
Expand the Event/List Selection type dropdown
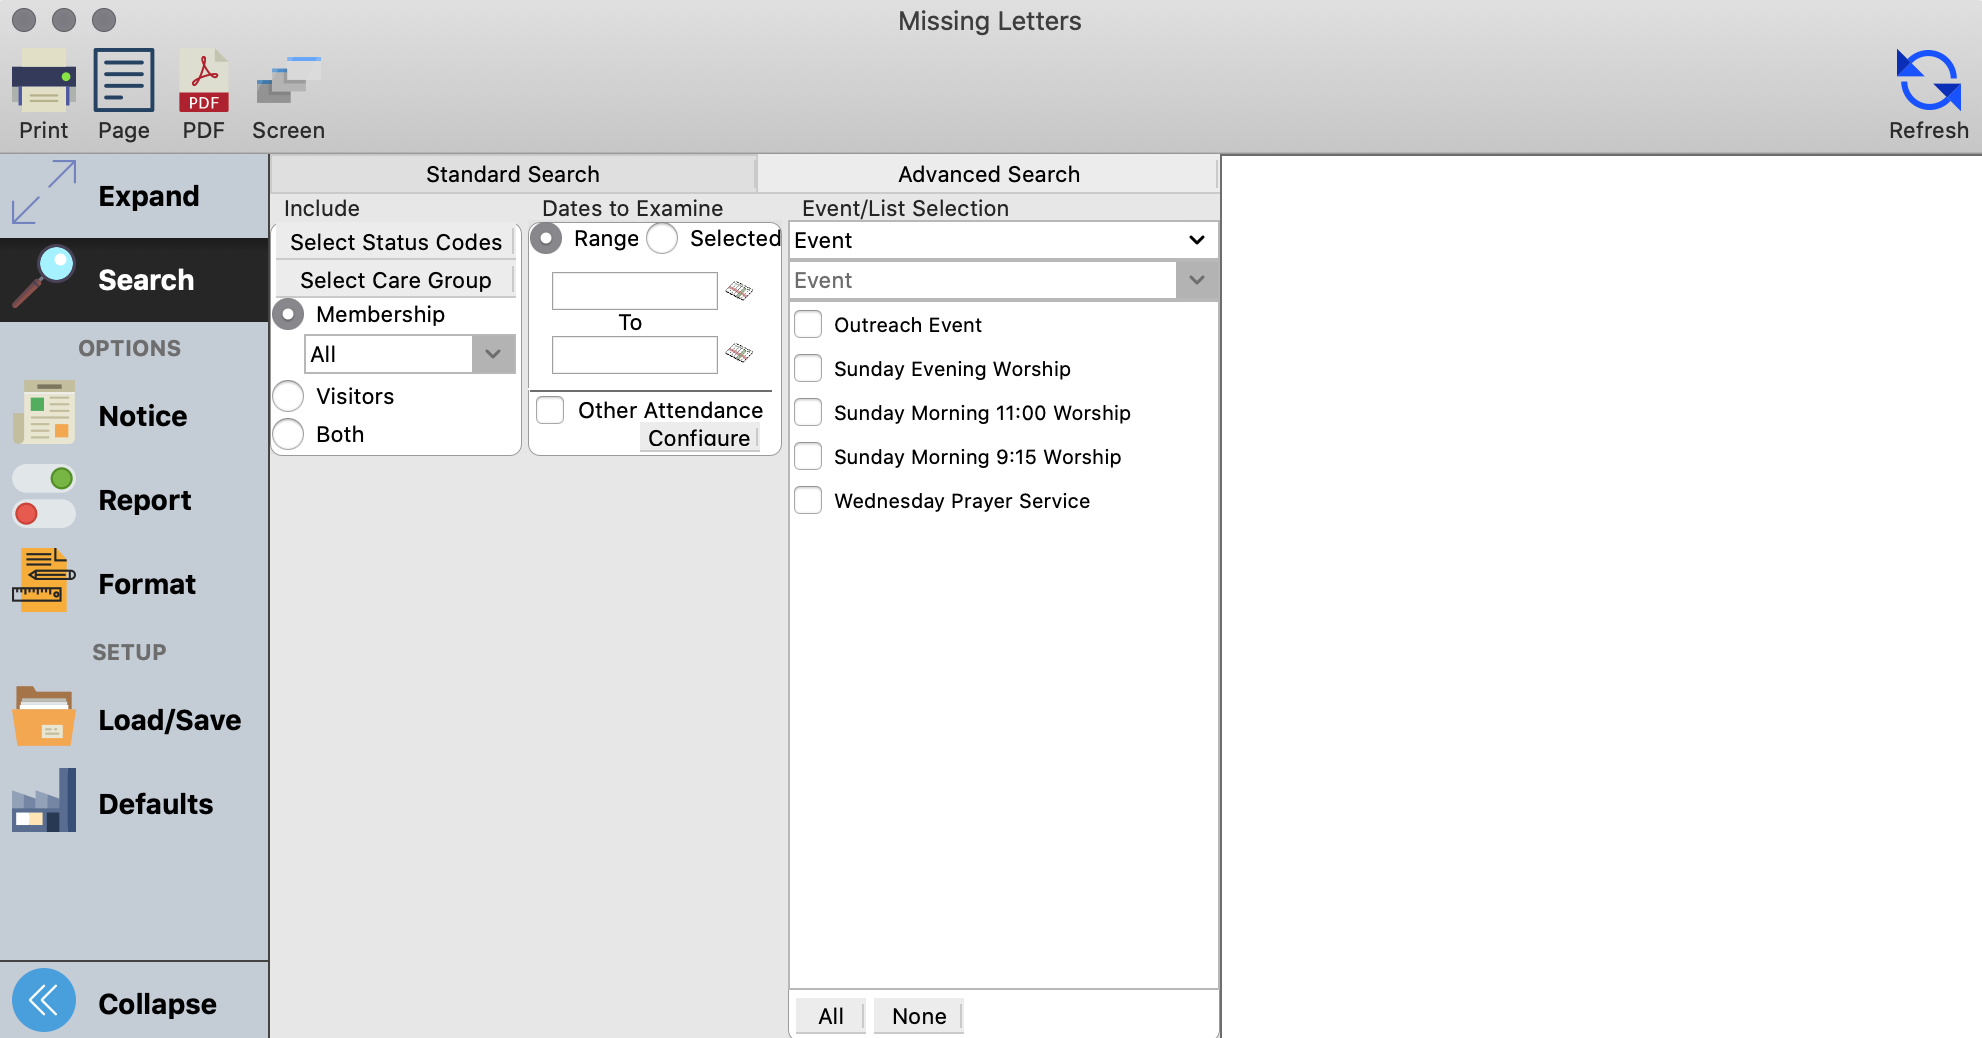tap(1196, 240)
